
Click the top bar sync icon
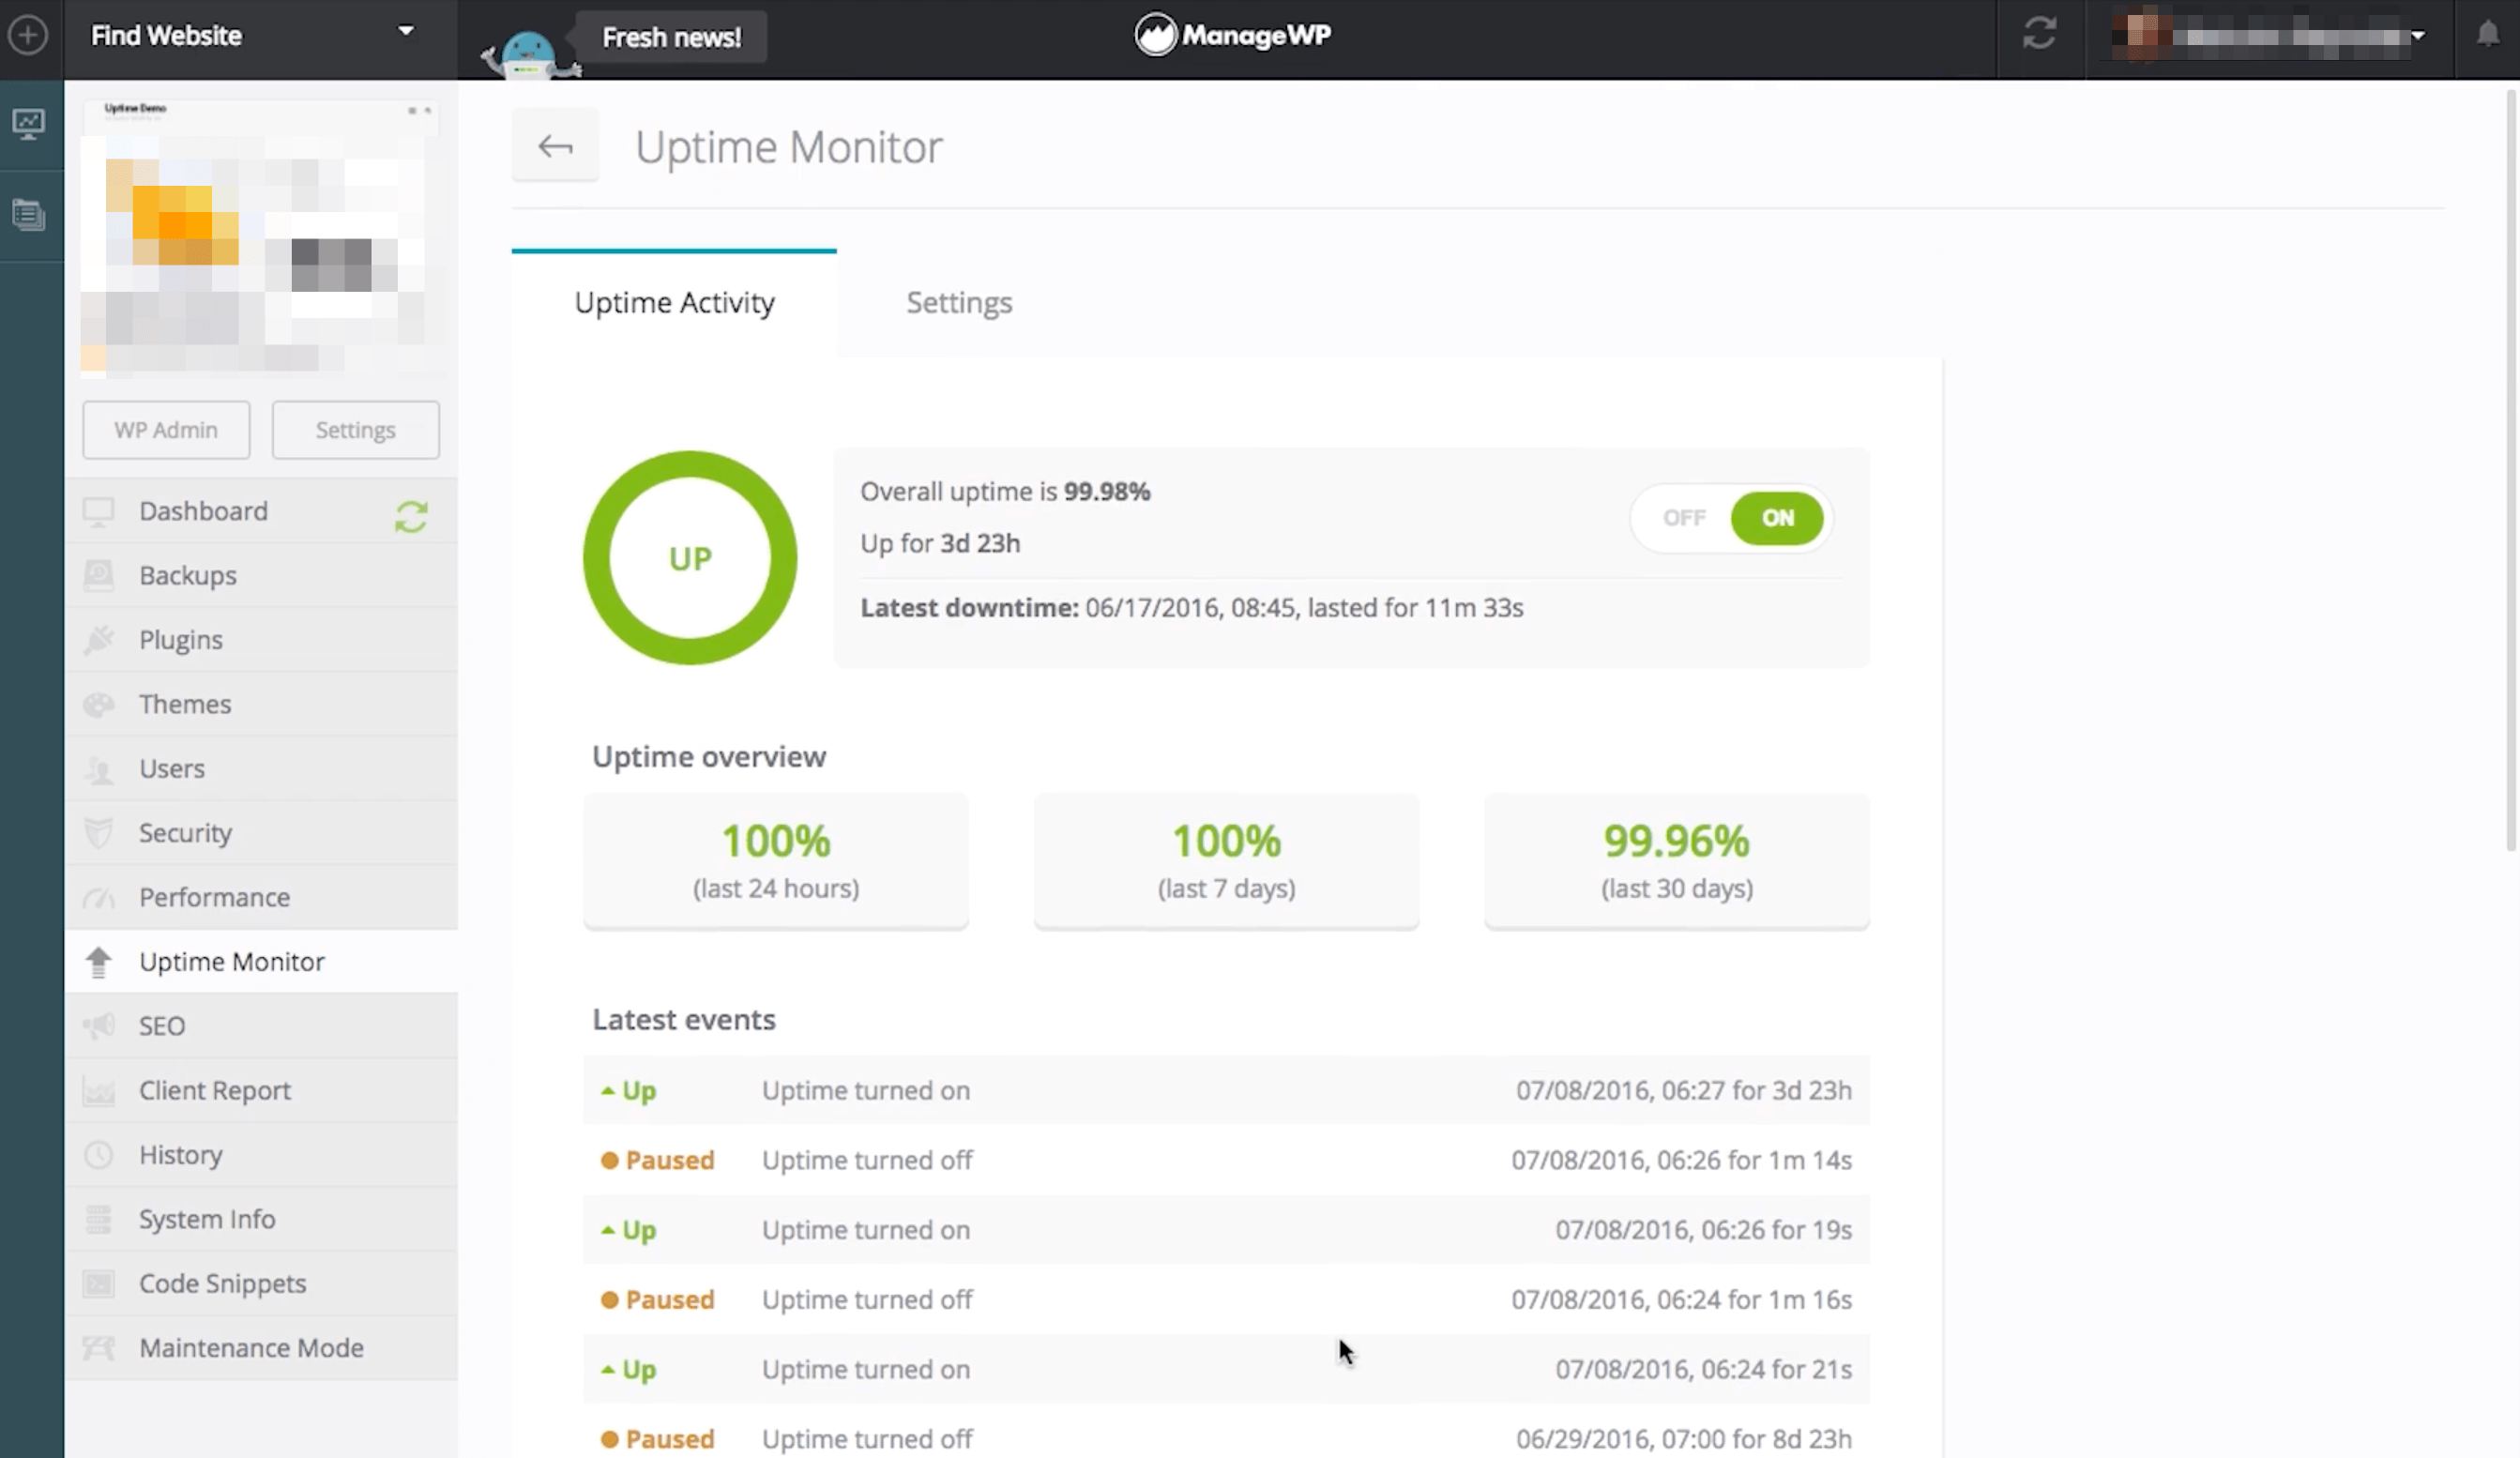[x=2039, y=34]
